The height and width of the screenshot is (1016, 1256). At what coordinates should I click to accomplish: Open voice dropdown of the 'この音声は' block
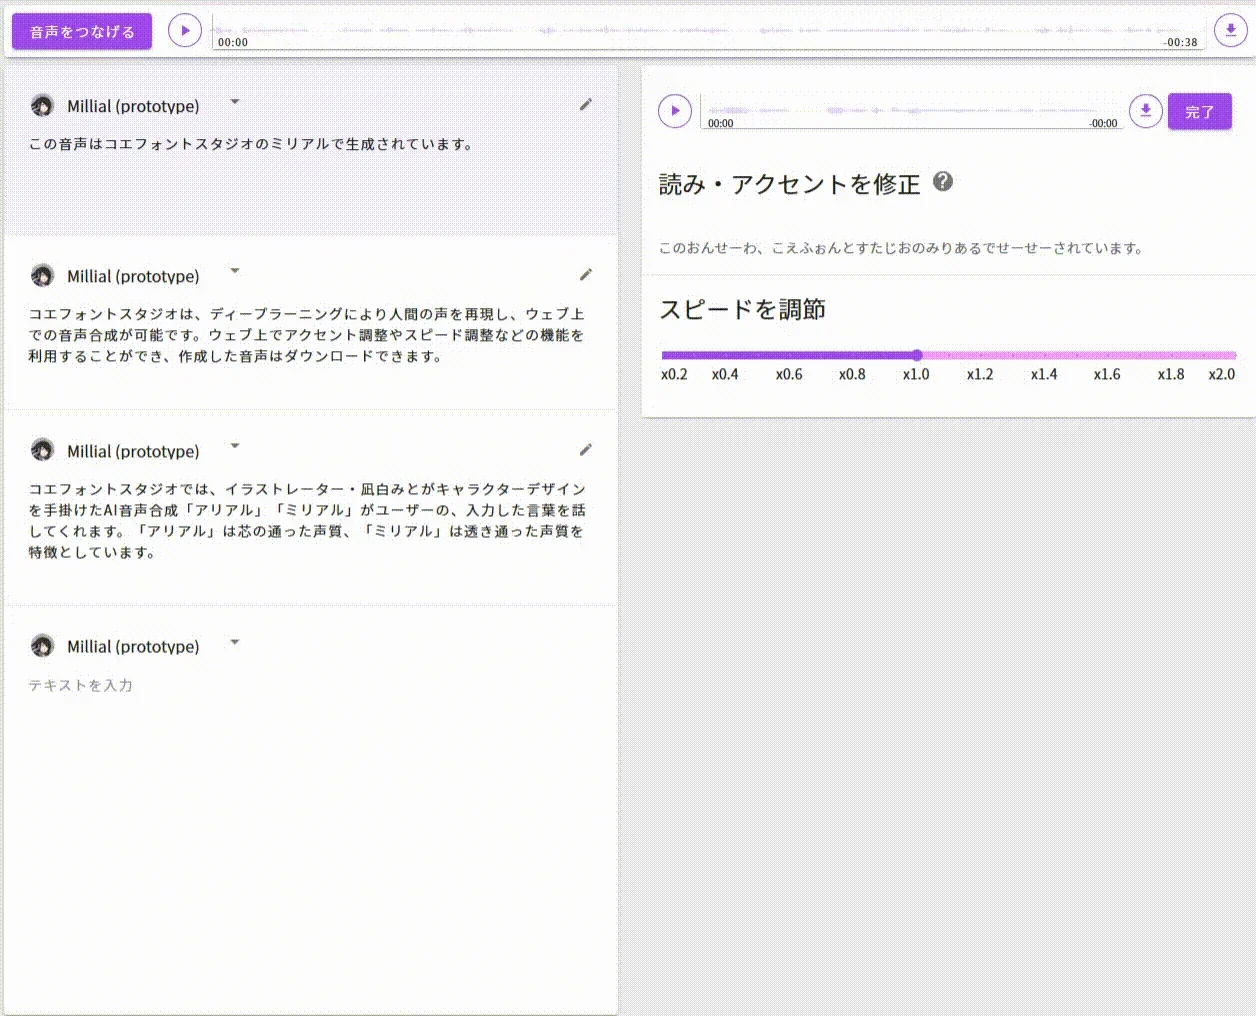click(x=235, y=102)
